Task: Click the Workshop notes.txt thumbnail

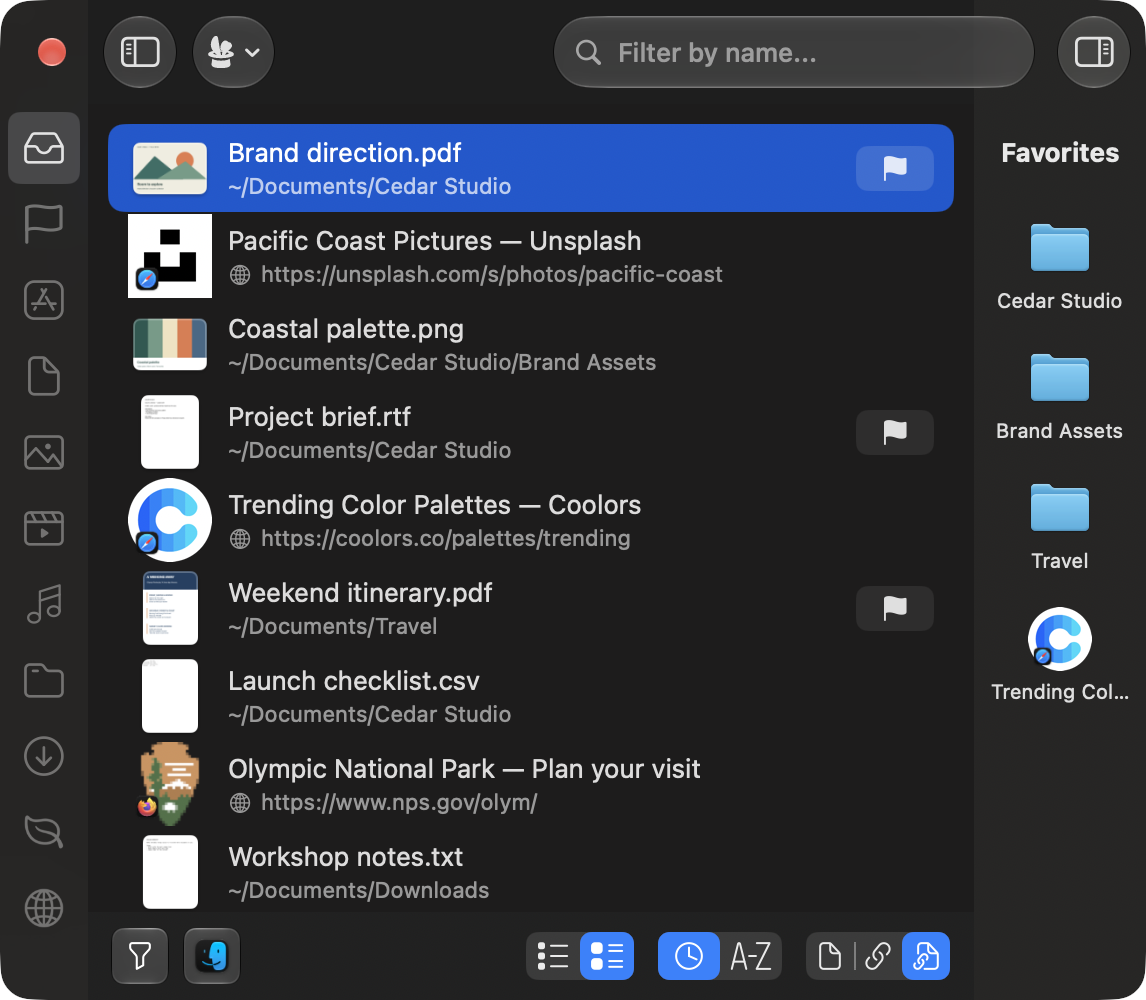Action: tap(170, 872)
